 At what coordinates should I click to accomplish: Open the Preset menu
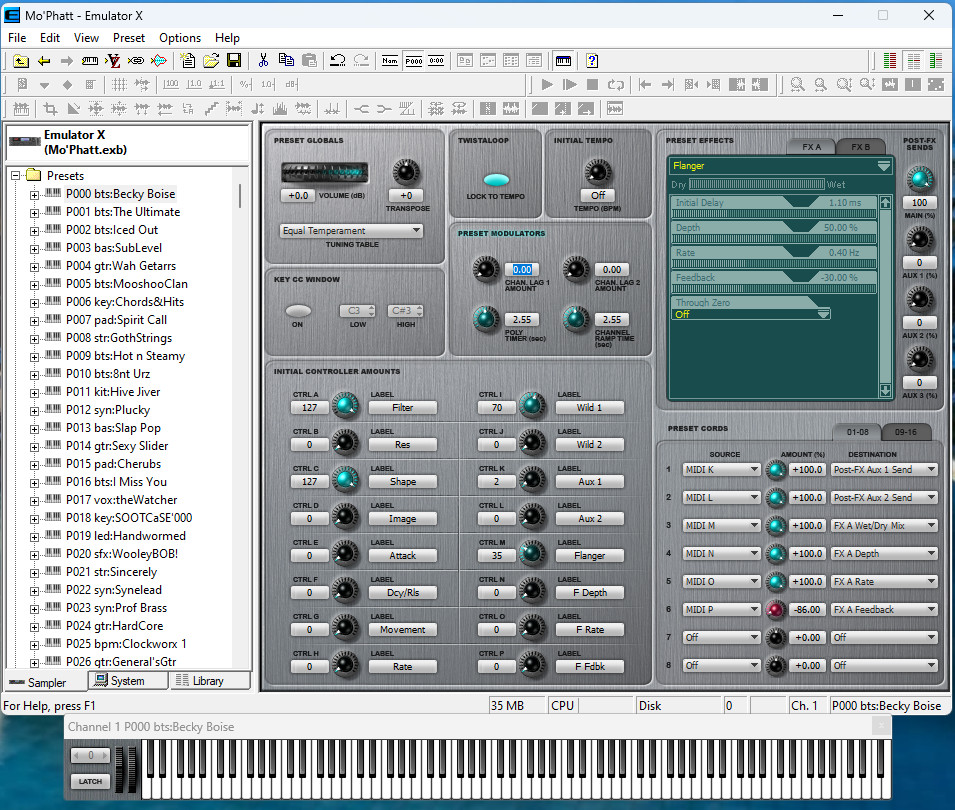coord(129,38)
